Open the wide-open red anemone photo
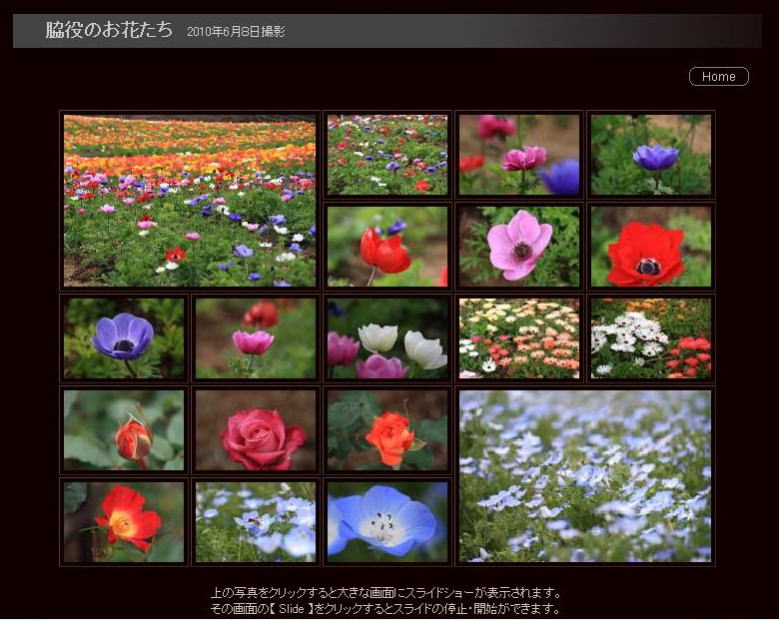 (651, 246)
